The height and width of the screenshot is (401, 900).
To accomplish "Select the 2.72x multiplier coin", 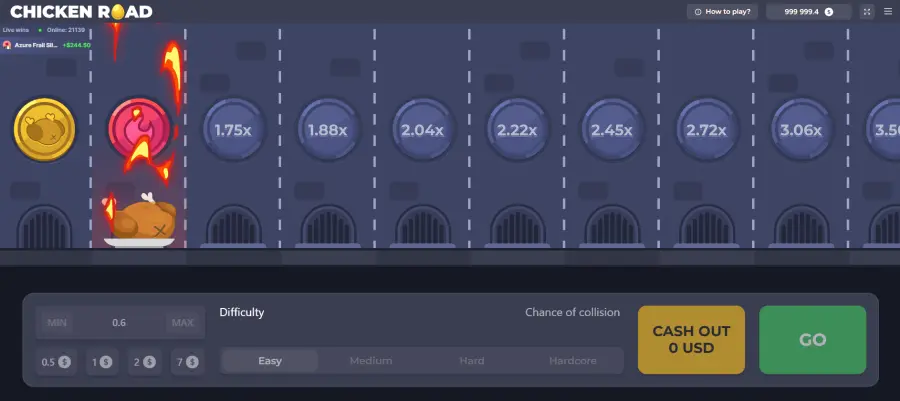I will click(707, 130).
